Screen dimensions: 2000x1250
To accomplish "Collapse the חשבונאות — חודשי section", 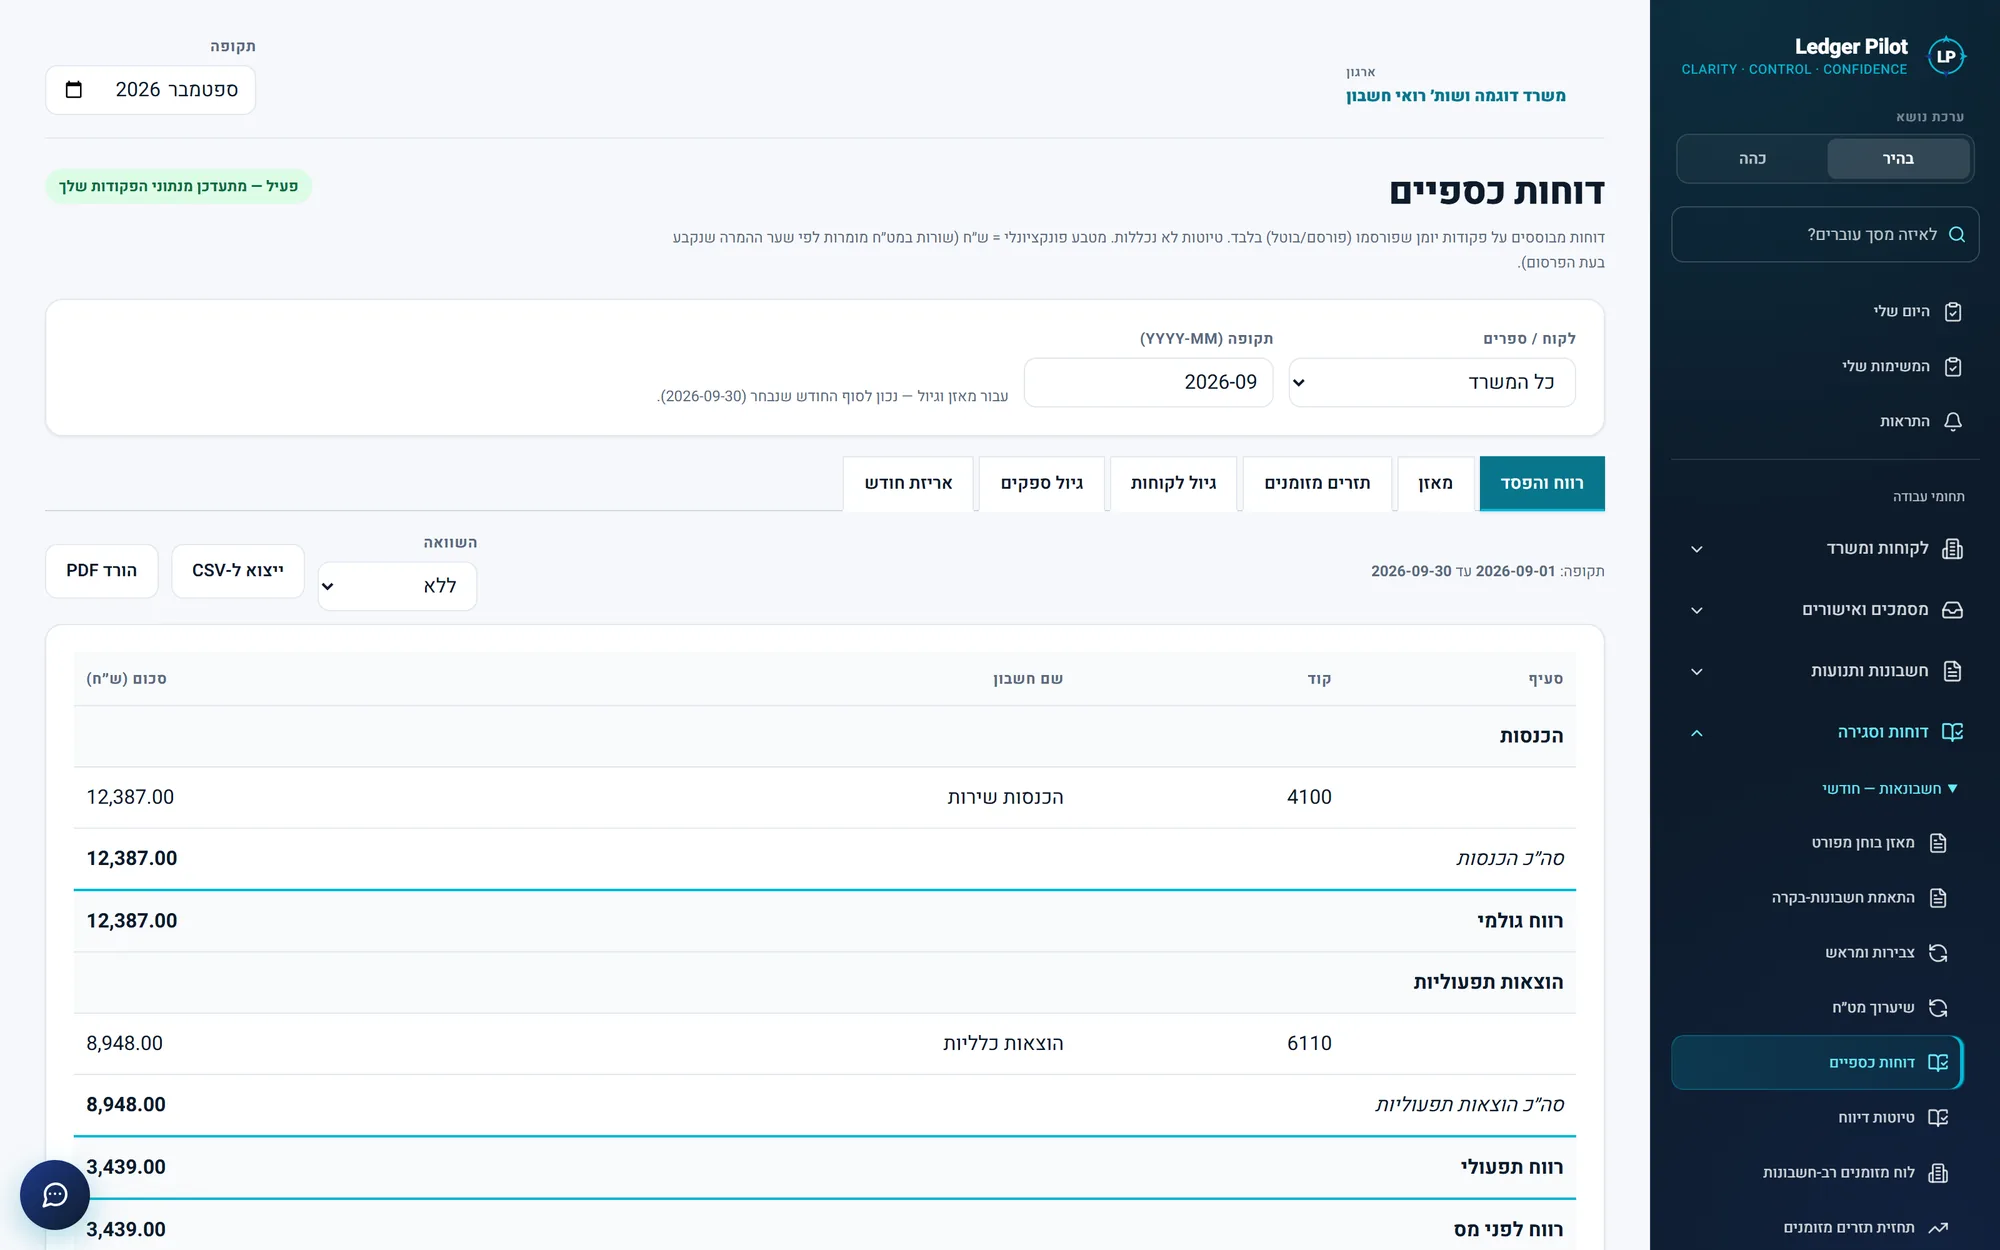I will (x=1889, y=789).
